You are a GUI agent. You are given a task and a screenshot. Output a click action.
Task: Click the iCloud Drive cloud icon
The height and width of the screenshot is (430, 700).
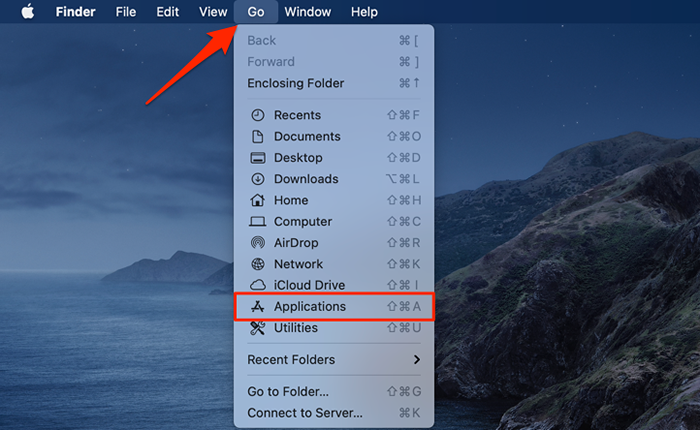[258, 285]
